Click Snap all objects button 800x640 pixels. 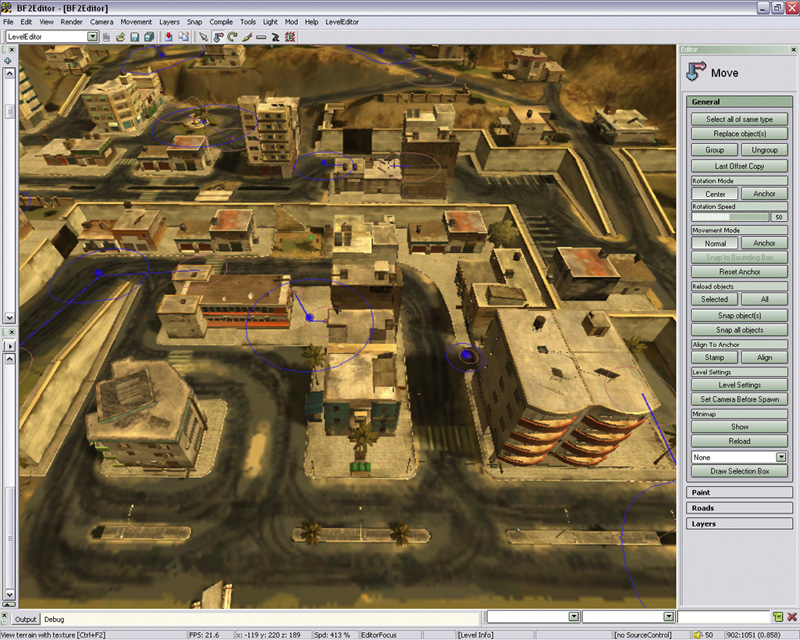[x=739, y=330]
